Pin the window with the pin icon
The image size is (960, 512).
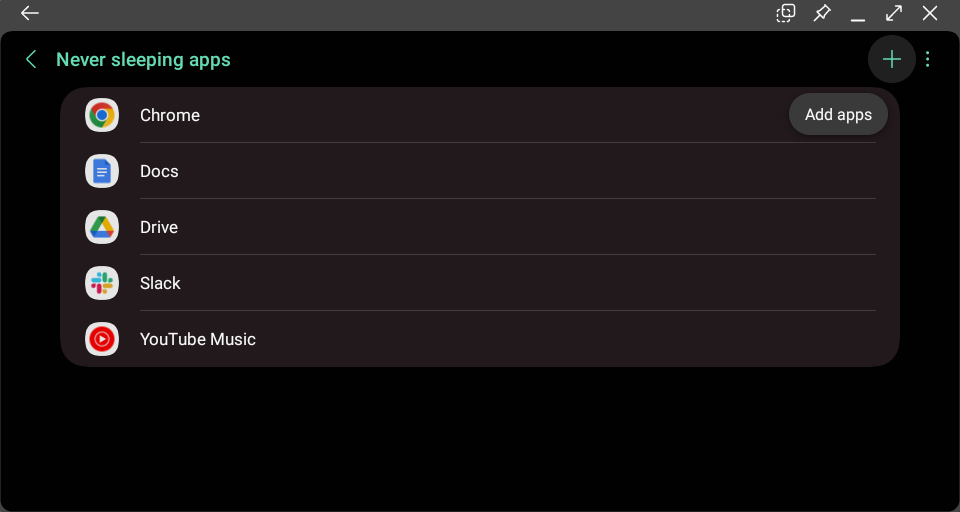pyautogui.click(x=822, y=13)
